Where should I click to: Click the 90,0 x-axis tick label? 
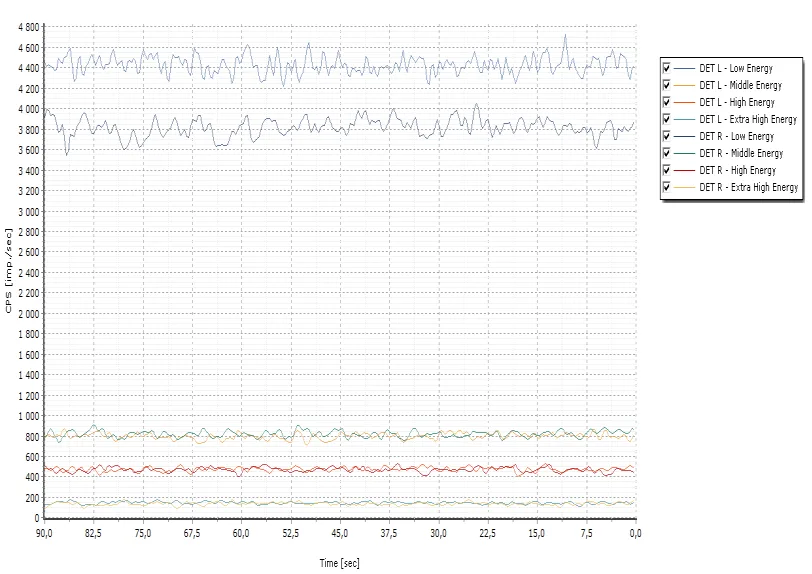click(44, 533)
